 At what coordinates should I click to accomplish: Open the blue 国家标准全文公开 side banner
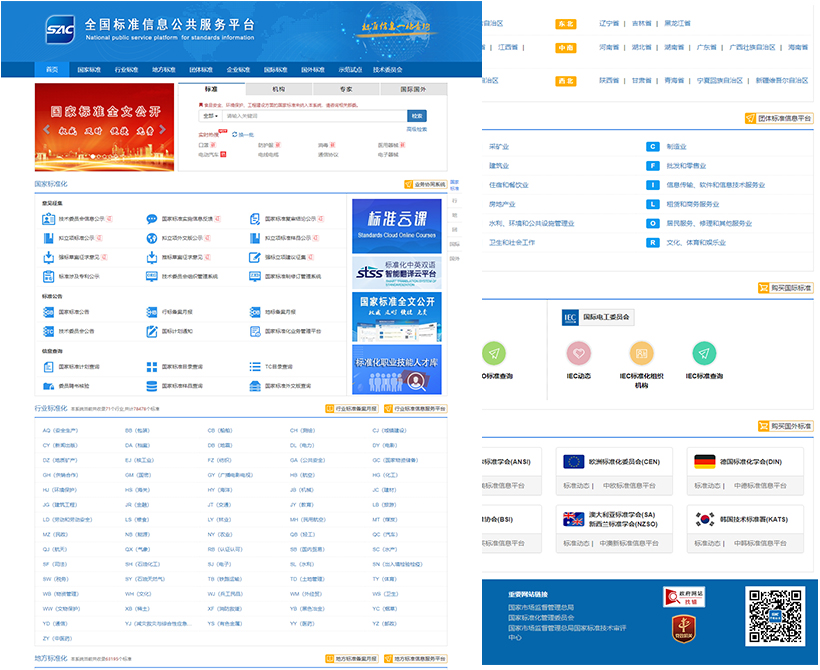[396, 317]
